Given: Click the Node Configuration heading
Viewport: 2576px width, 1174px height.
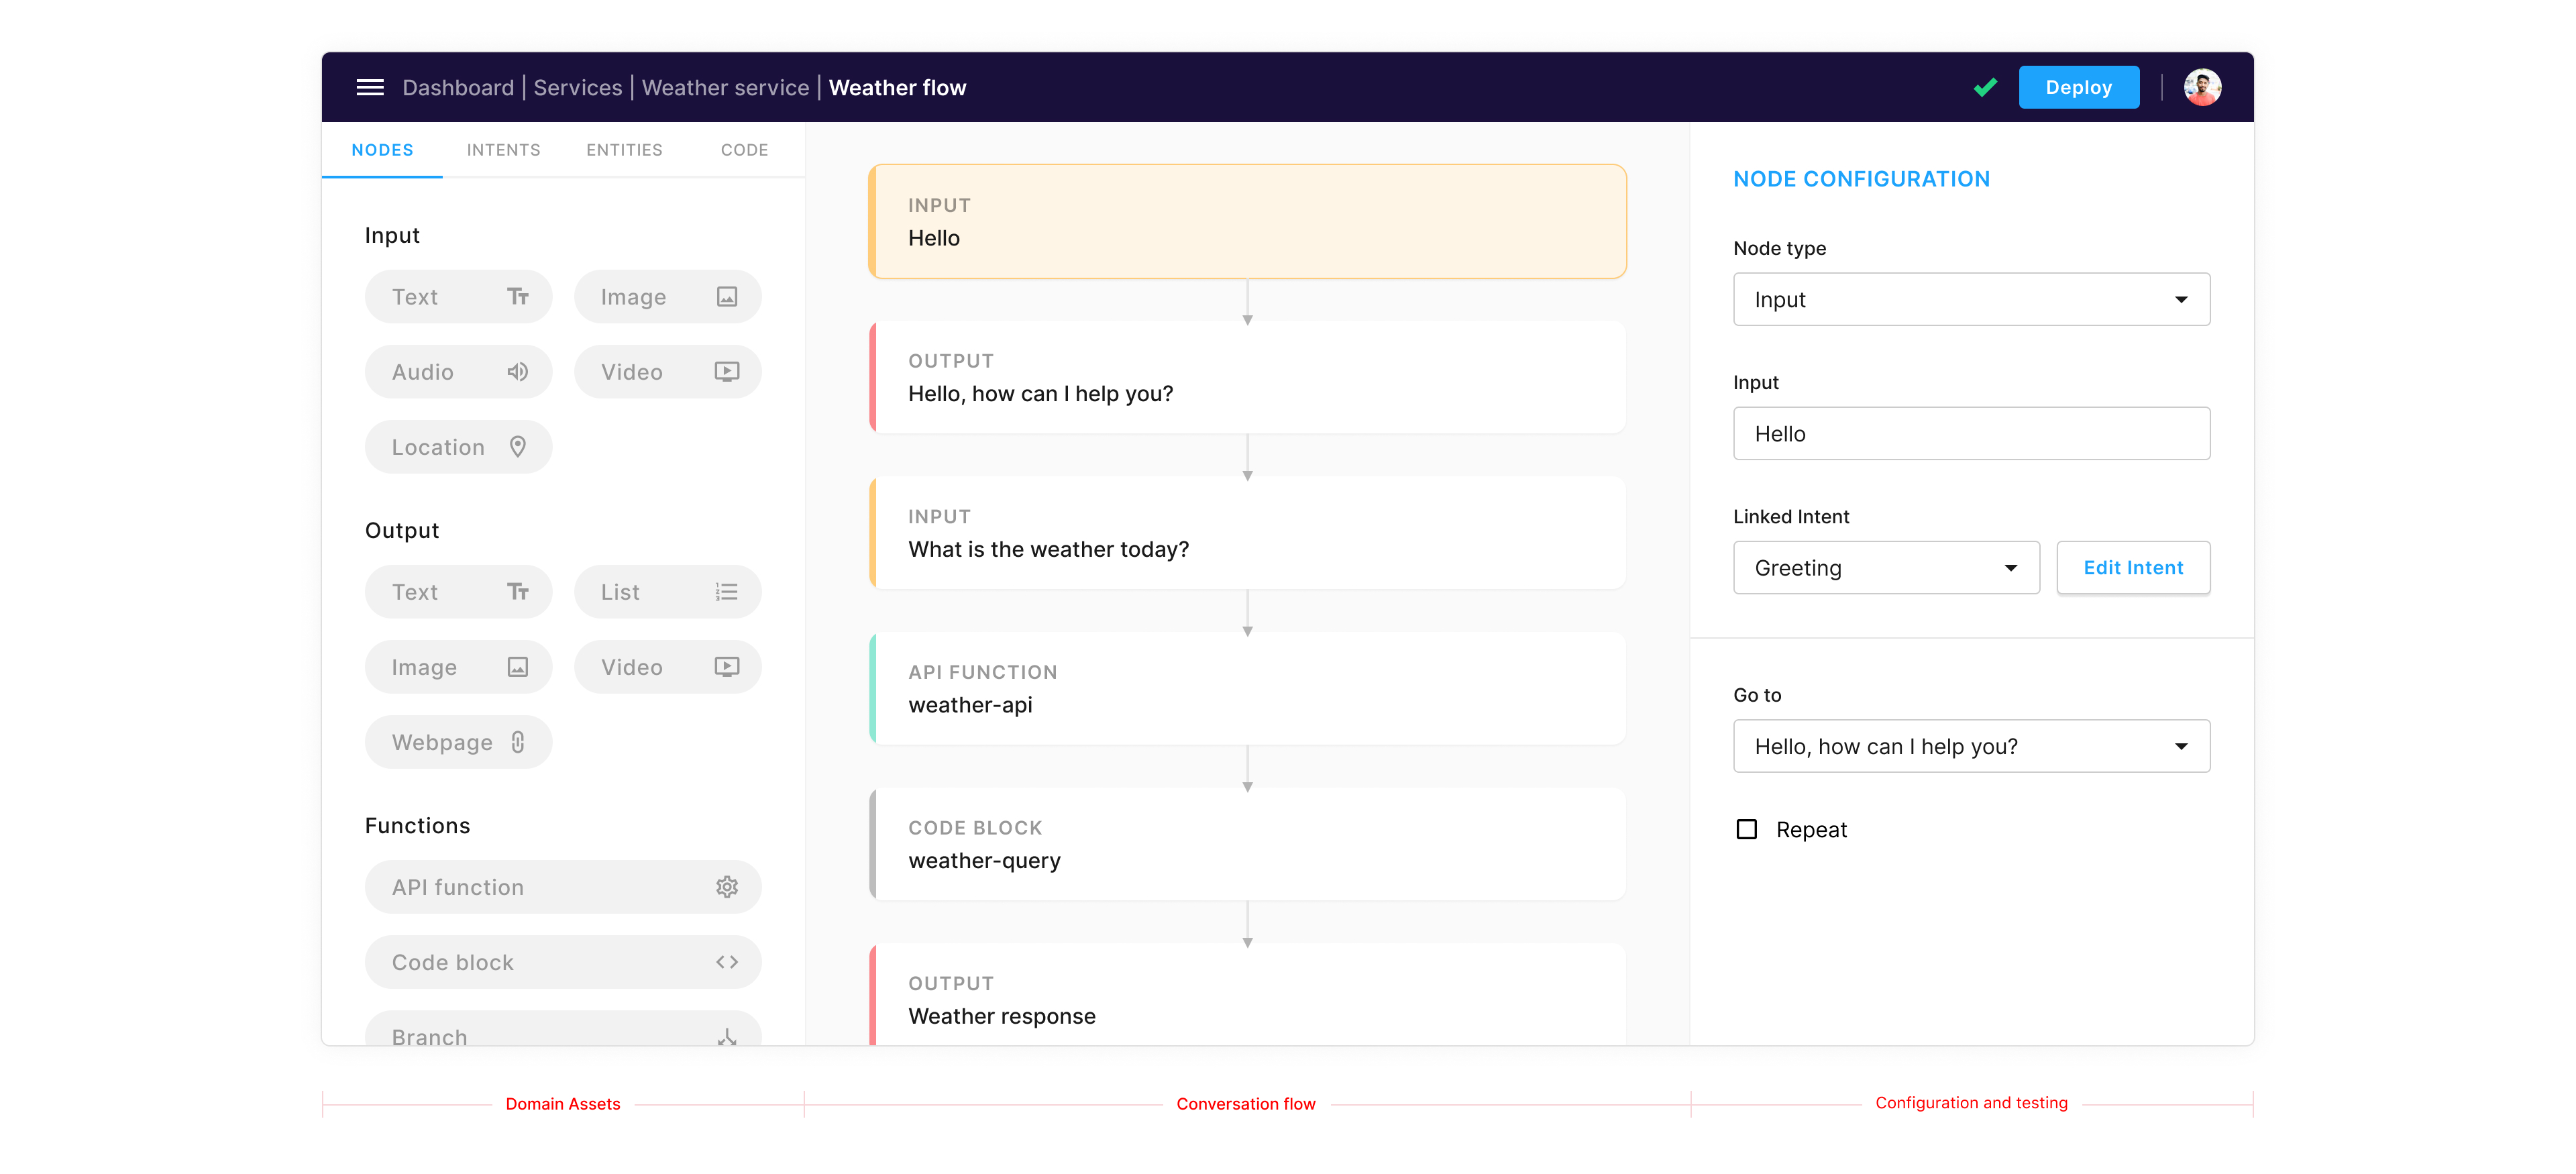Looking at the screenshot, I should (x=1861, y=179).
